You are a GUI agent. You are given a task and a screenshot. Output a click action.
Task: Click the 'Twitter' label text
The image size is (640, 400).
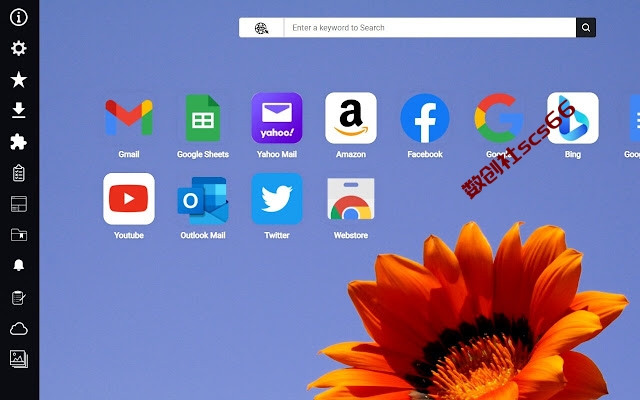277,235
